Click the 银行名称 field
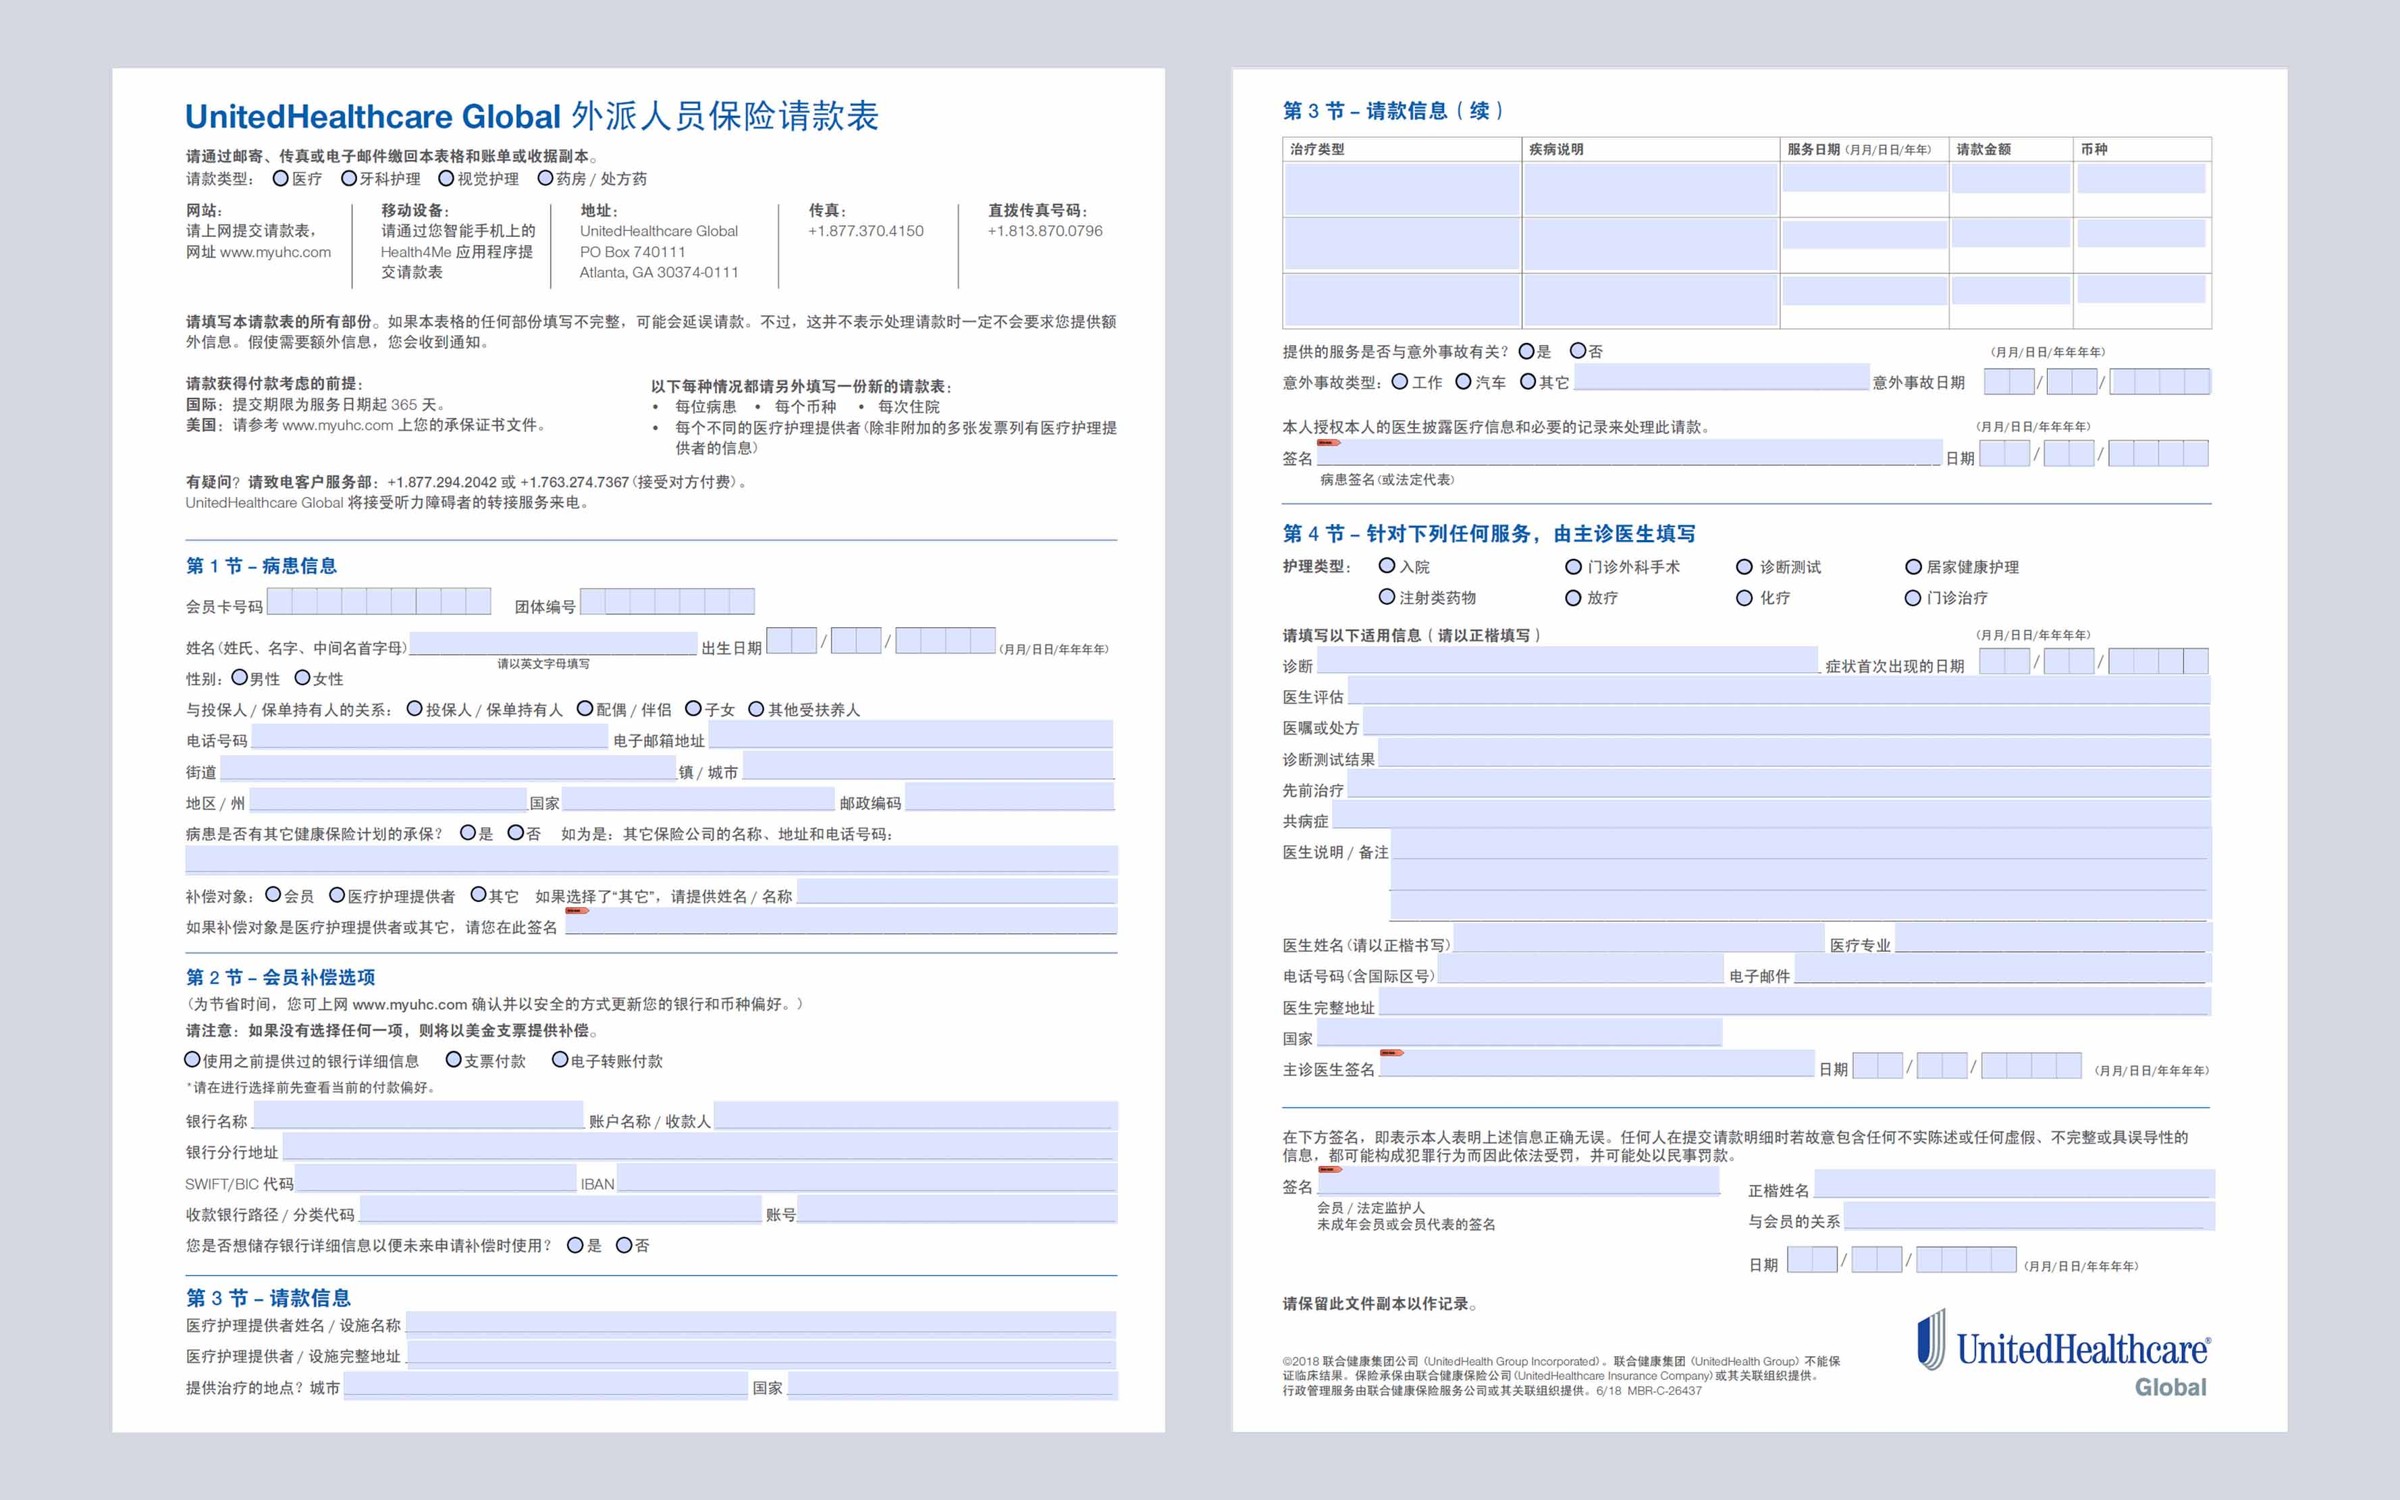Viewport: 2400px width, 1500px height. pyautogui.click(x=419, y=1115)
